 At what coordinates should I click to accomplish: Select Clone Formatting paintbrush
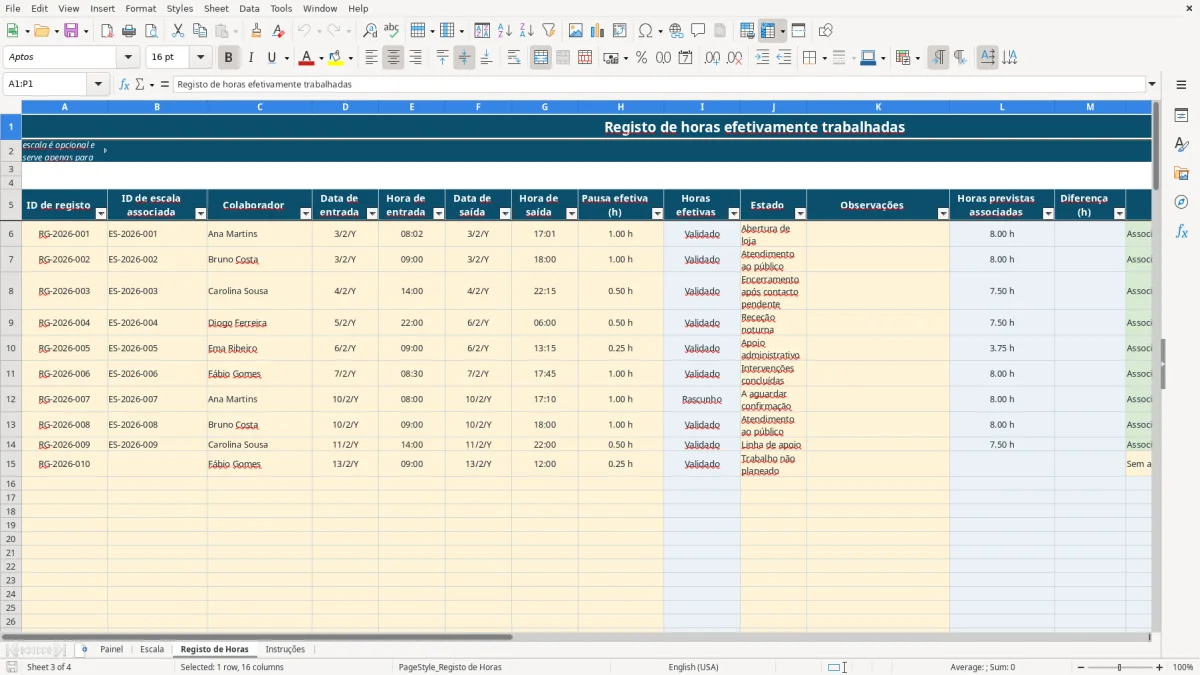click(256, 31)
